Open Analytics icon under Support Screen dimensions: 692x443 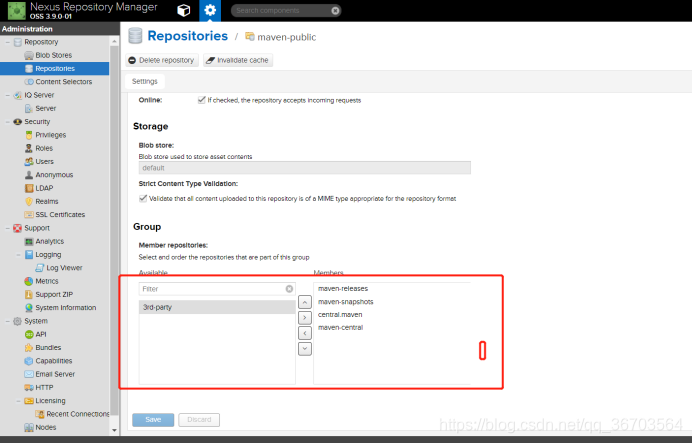click(29, 241)
